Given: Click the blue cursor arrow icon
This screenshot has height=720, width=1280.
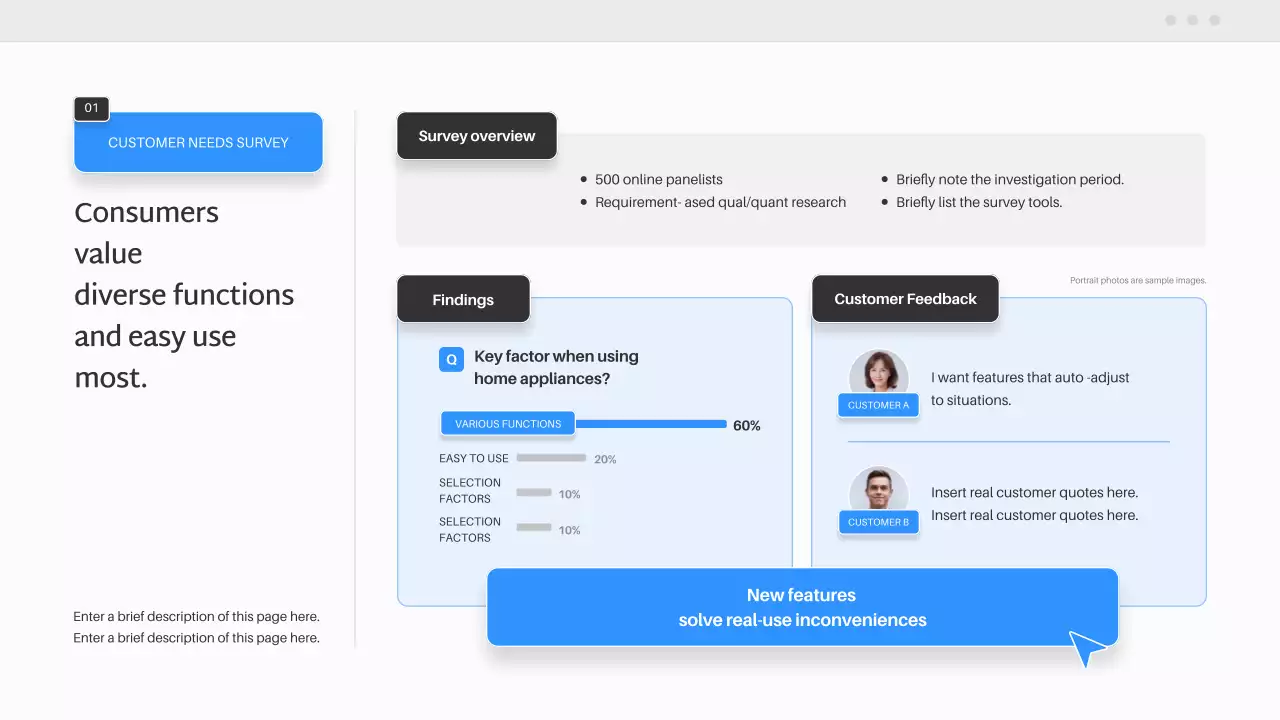Looking at the screenshot, I should 1086,647.
